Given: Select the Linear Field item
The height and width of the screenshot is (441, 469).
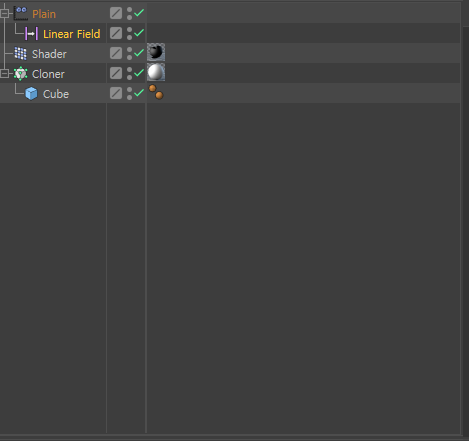Looking at the screenshot, I should (72, 34).
